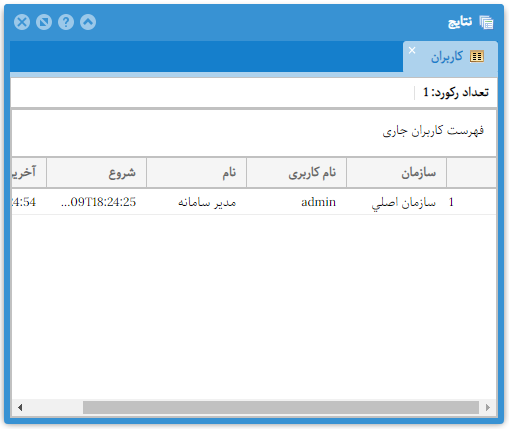509x429 pixels.
Task: Click the تعداد رکورد:1 label
Action: click(456, 92)
